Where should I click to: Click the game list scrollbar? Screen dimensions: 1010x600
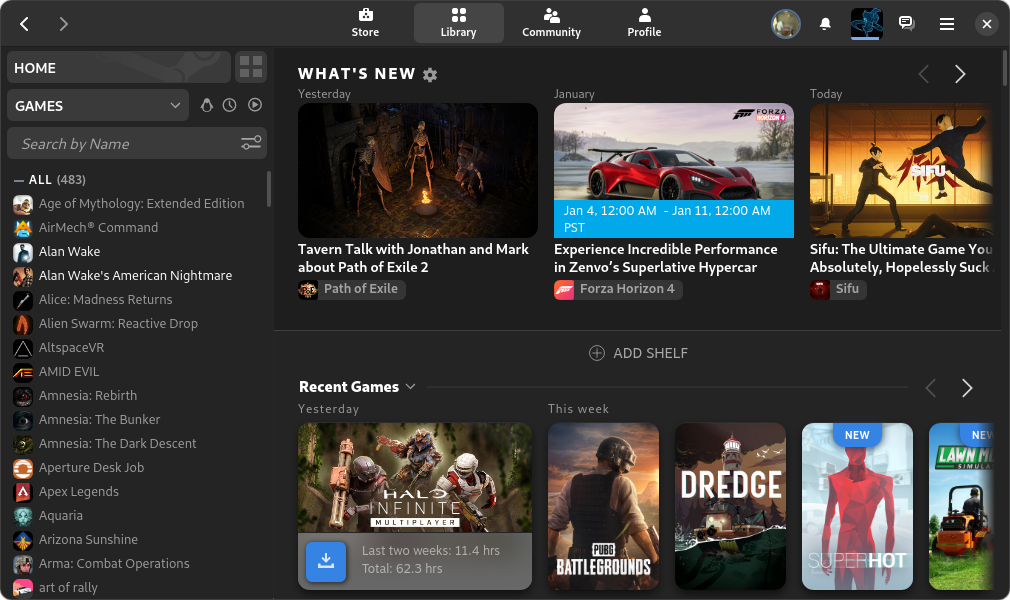[269, 189]
